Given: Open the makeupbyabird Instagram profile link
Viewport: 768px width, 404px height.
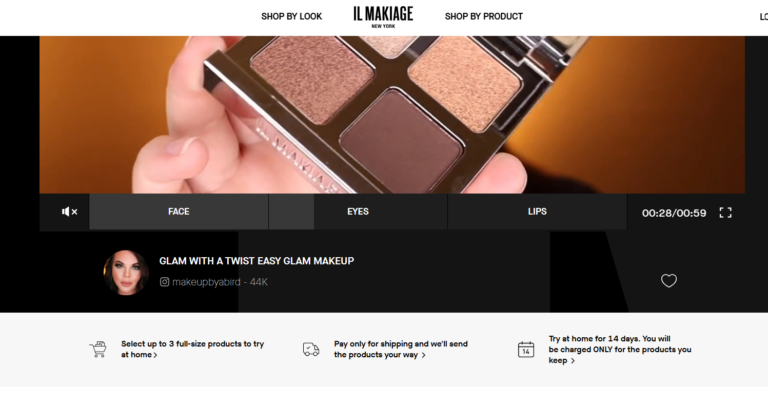Looking at the screenshot, I should click(206, 282).
